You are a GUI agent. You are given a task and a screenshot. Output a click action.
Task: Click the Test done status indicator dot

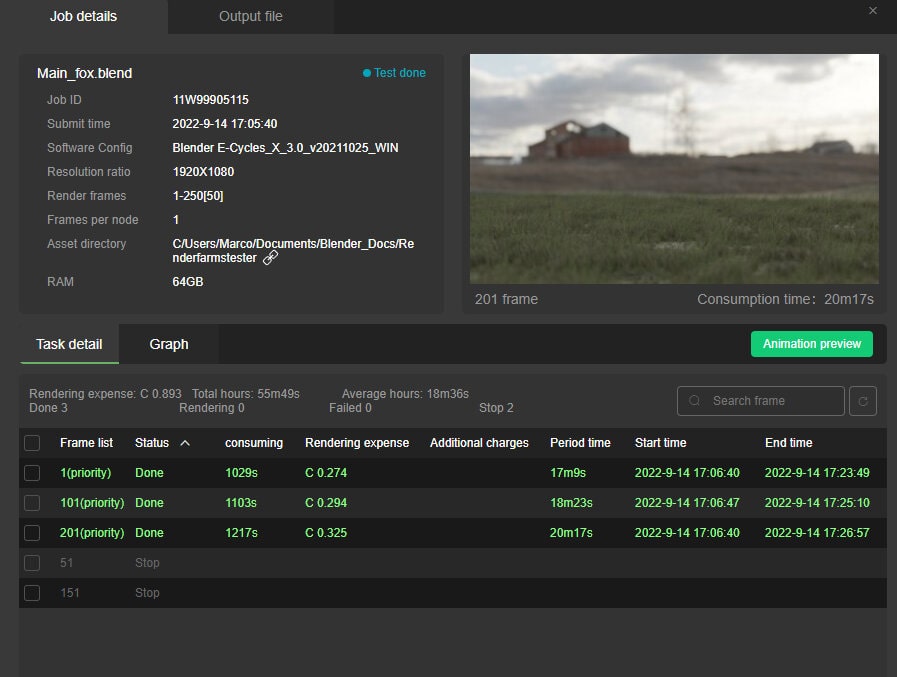coord(364,72)
